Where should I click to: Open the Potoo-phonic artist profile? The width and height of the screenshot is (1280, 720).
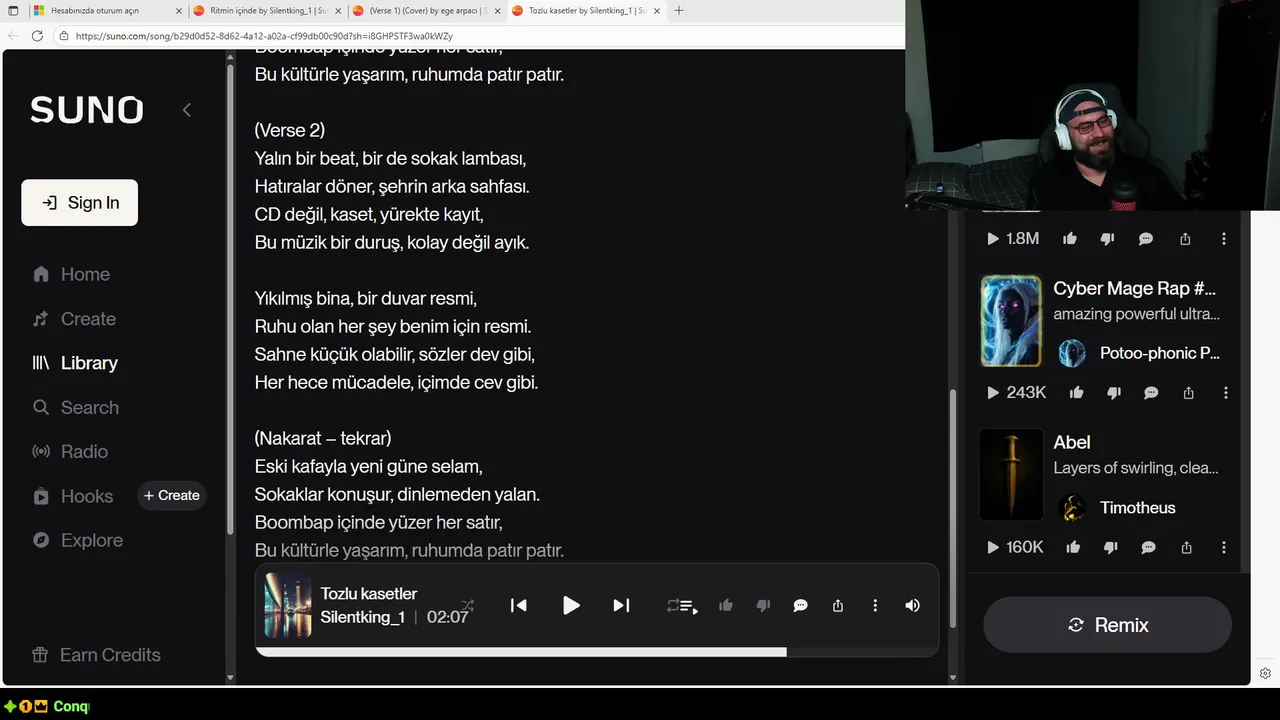click(x=1159, y=353)
